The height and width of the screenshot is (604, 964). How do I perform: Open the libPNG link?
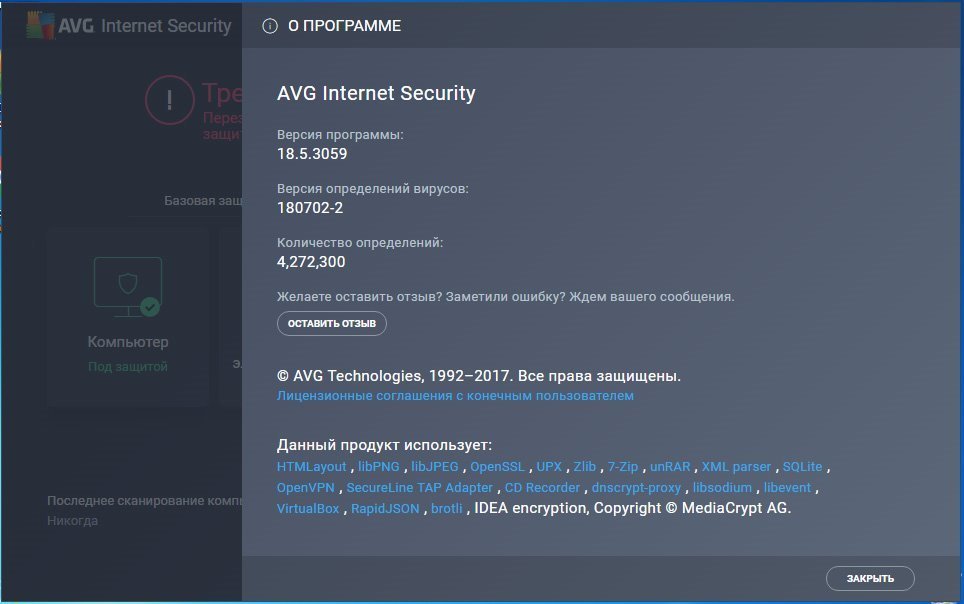click(x=380, y=467)
